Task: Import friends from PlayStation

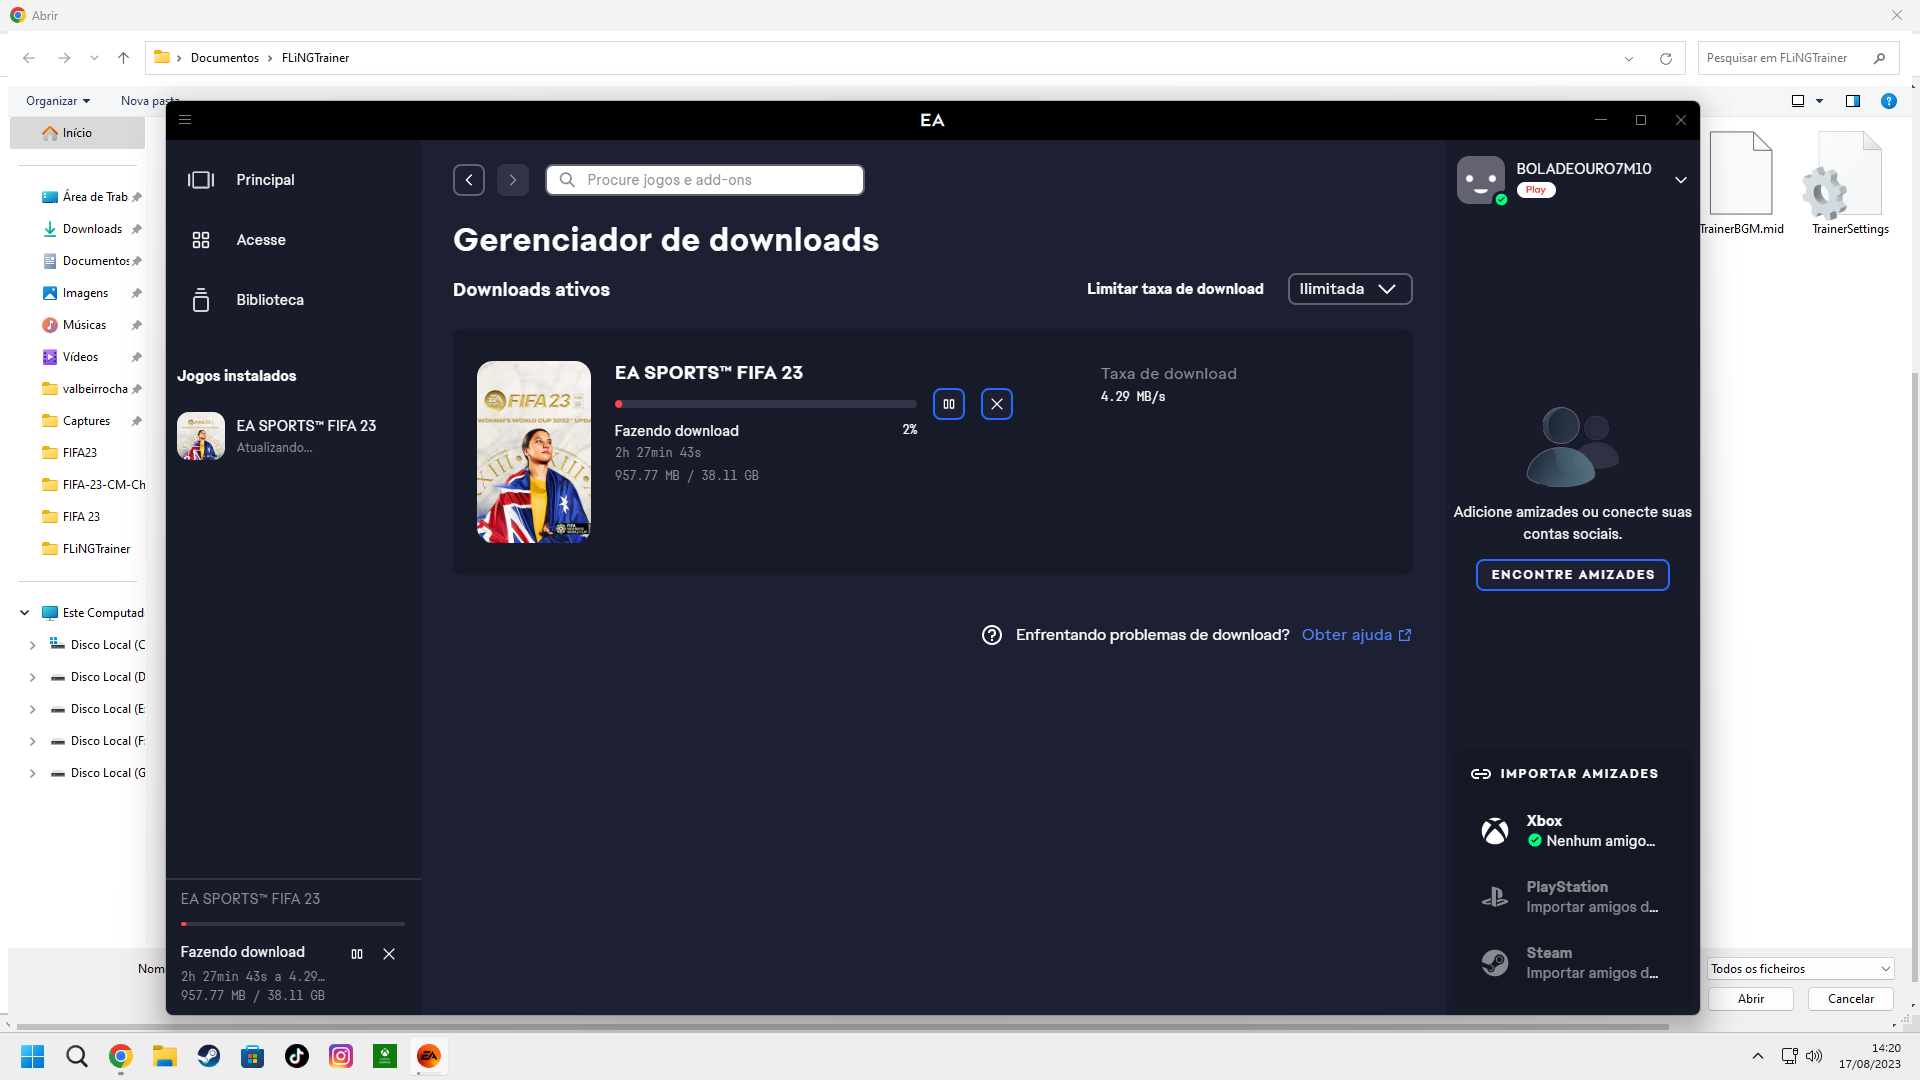Action: pyautogui.click(x=1573, y=897)
